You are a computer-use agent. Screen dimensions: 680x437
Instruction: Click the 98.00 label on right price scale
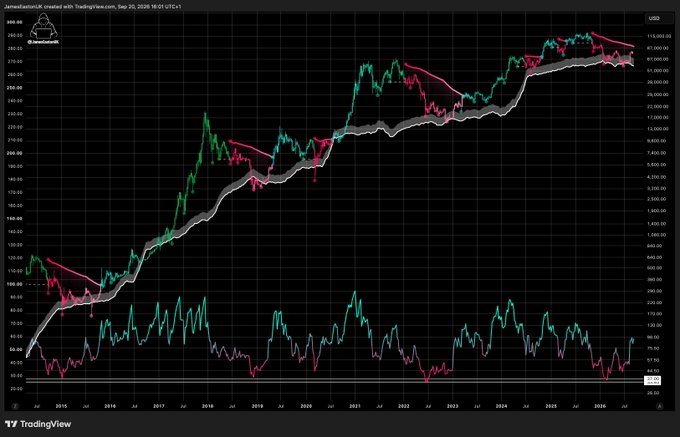click(x=653, y=337)
